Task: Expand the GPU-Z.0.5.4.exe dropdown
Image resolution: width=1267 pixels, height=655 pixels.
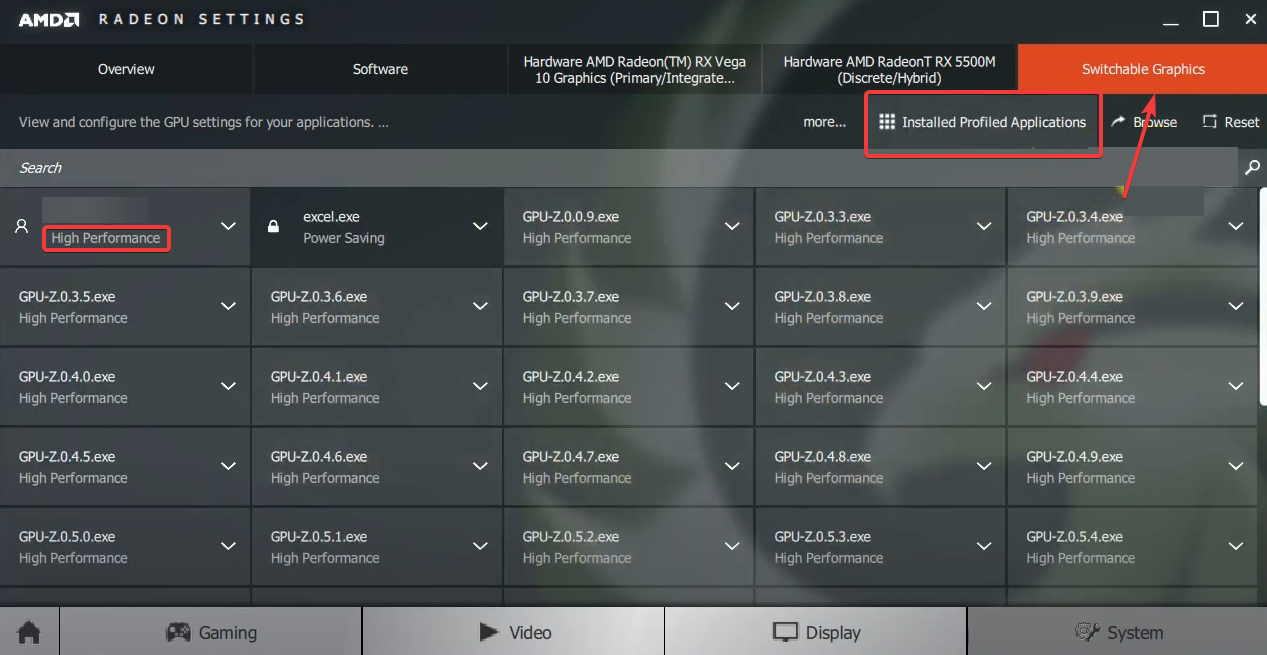Action: click(1236, 546)
